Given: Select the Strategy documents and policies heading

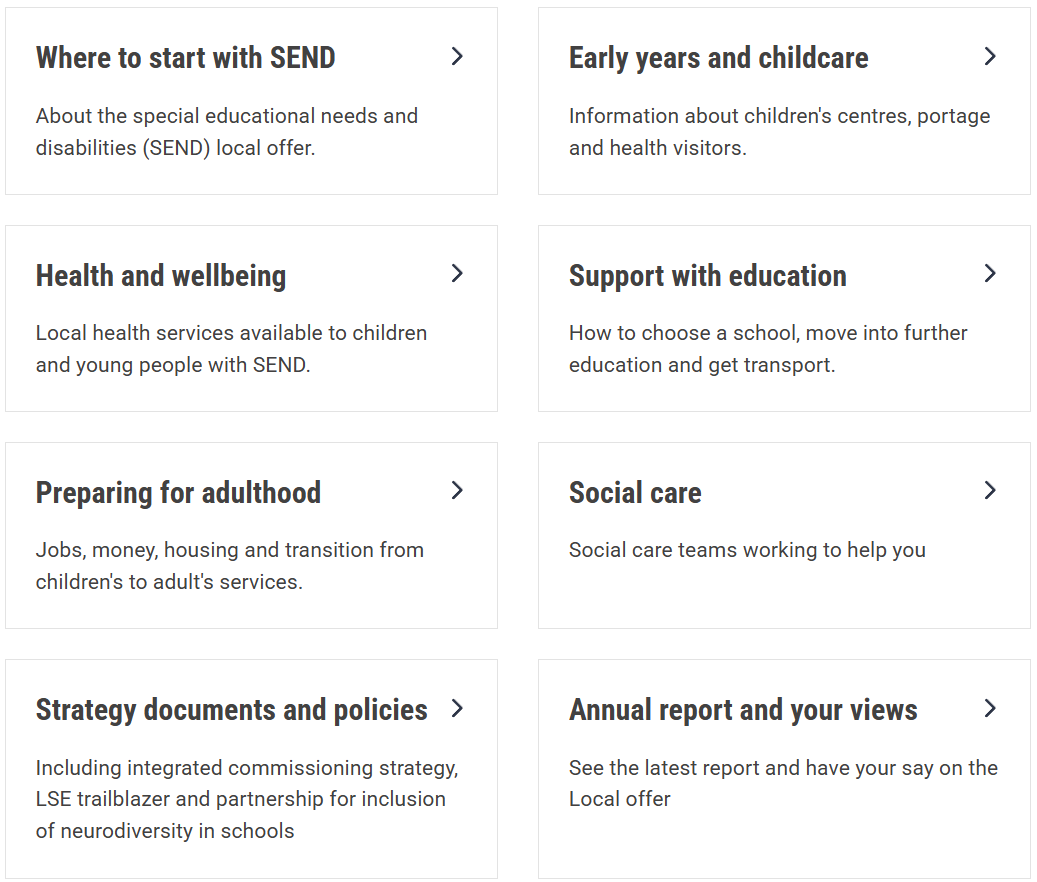Looking at the screenshot, I should point(231,711).
